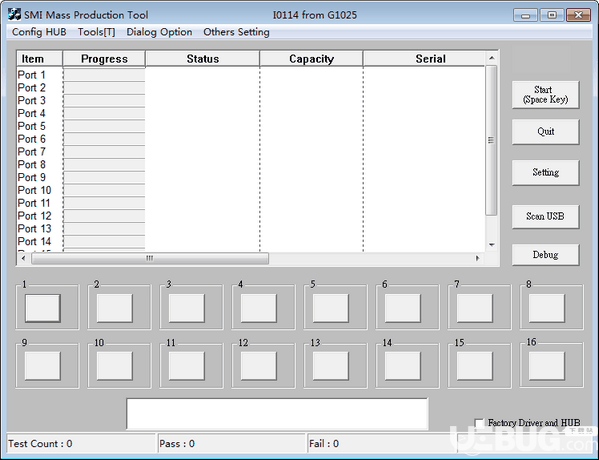Click the Fail : 0 status field

click(x=382, y=444)
